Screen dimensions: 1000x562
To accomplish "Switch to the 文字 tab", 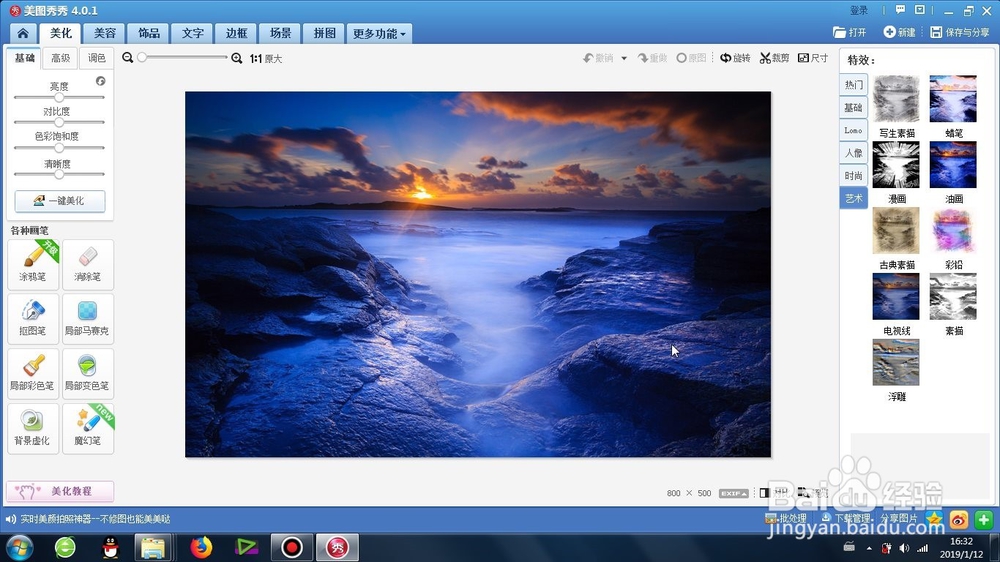I will point(193,33).
